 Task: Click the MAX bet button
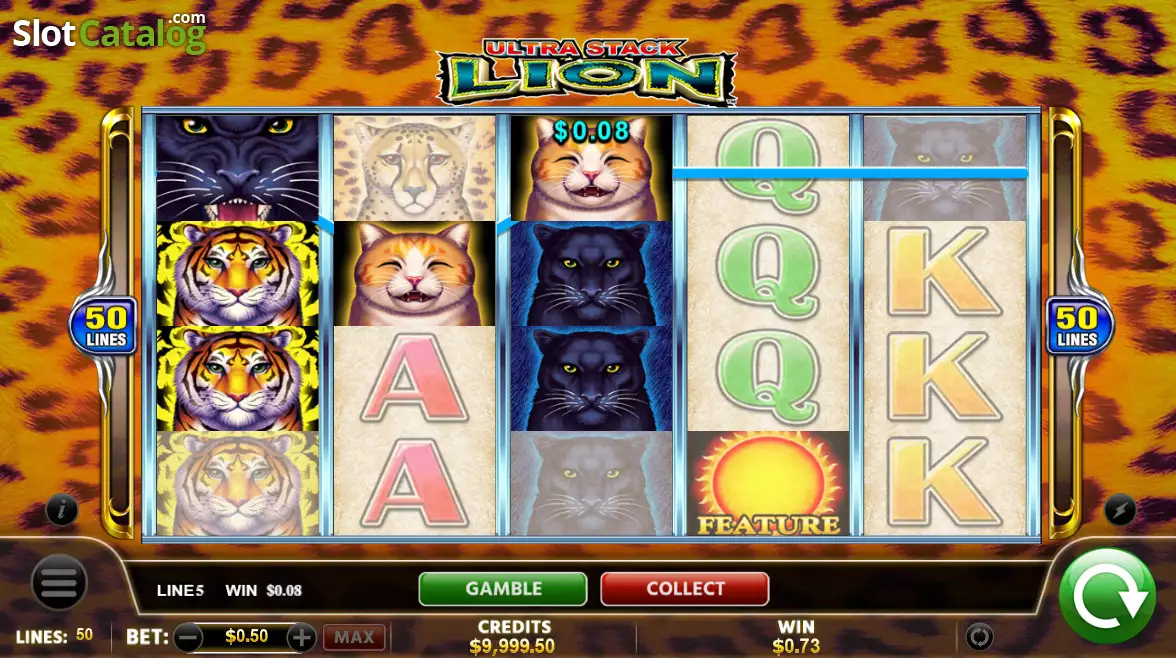(354, 638)
